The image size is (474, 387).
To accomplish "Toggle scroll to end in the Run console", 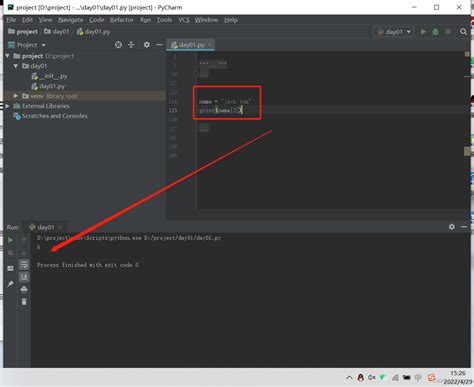I will click(x=24, y=277).
